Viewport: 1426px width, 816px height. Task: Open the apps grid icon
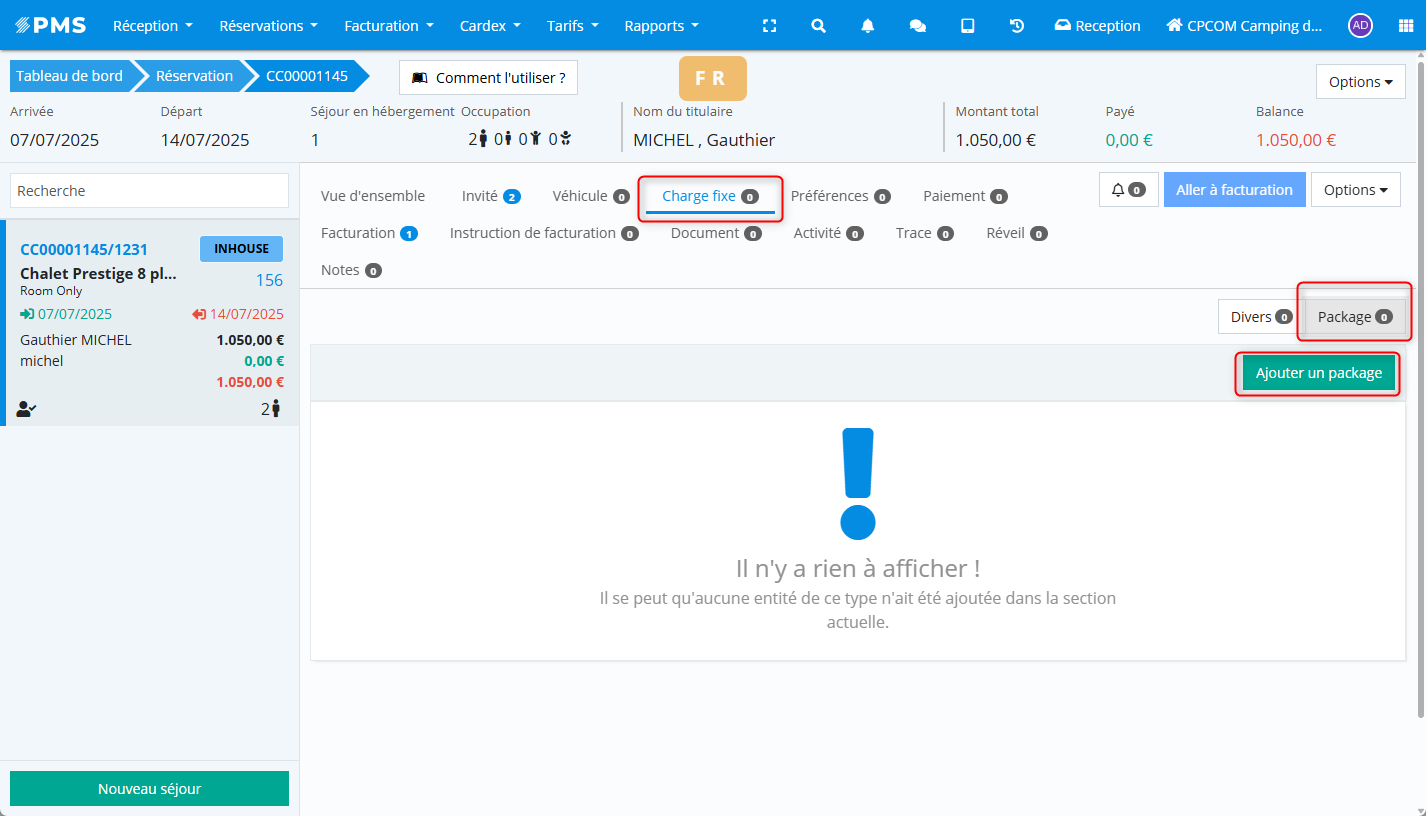[1405, 26]
